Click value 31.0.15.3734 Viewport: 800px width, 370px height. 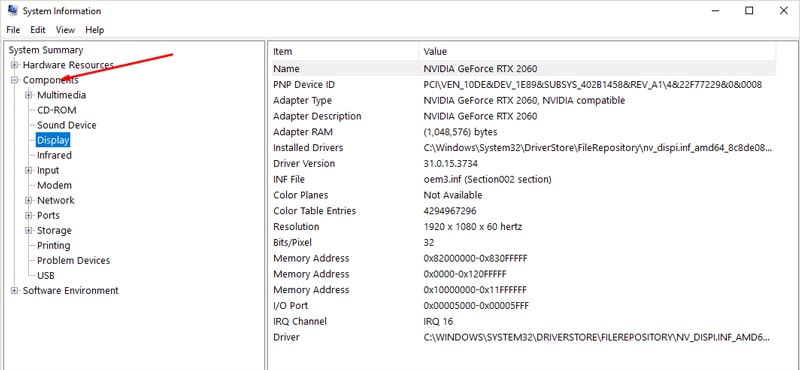(451, 163)
